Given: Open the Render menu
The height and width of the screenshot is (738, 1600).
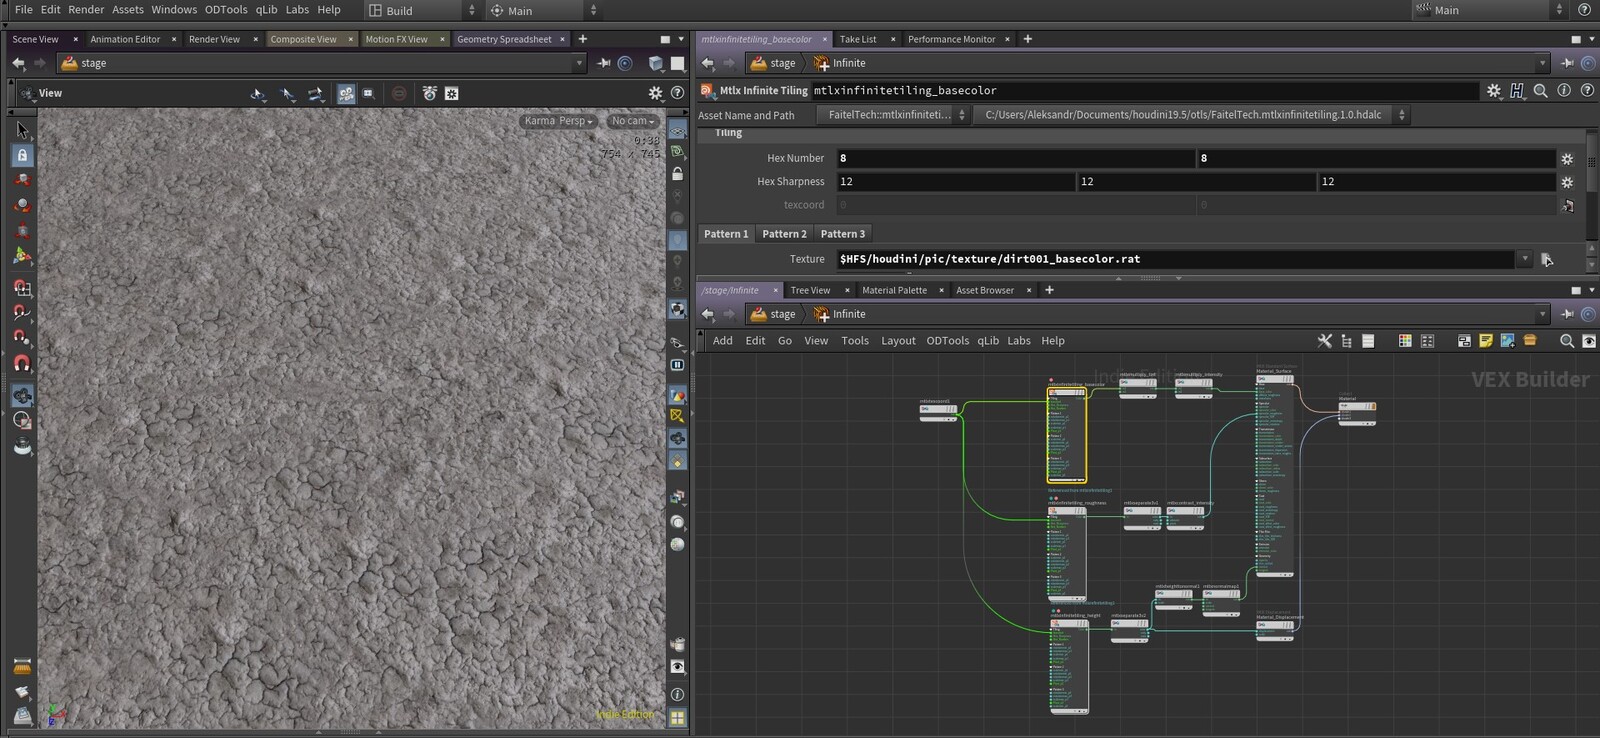Looking at the screenshot, I should click(x=86, y=9).
